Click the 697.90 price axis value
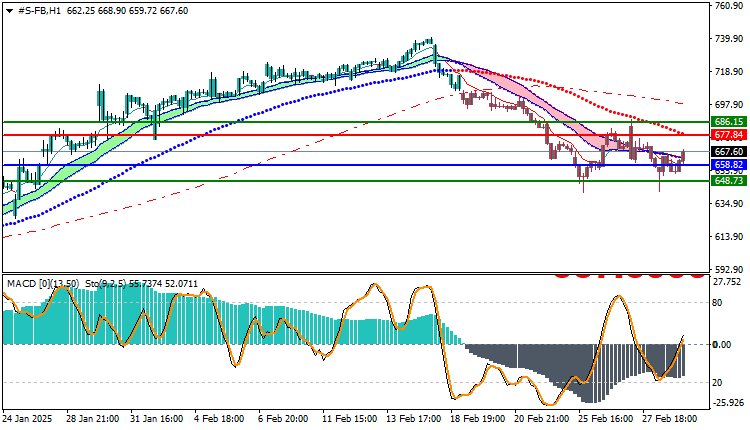Screen dimensions: 750x430 coord(728,105)
